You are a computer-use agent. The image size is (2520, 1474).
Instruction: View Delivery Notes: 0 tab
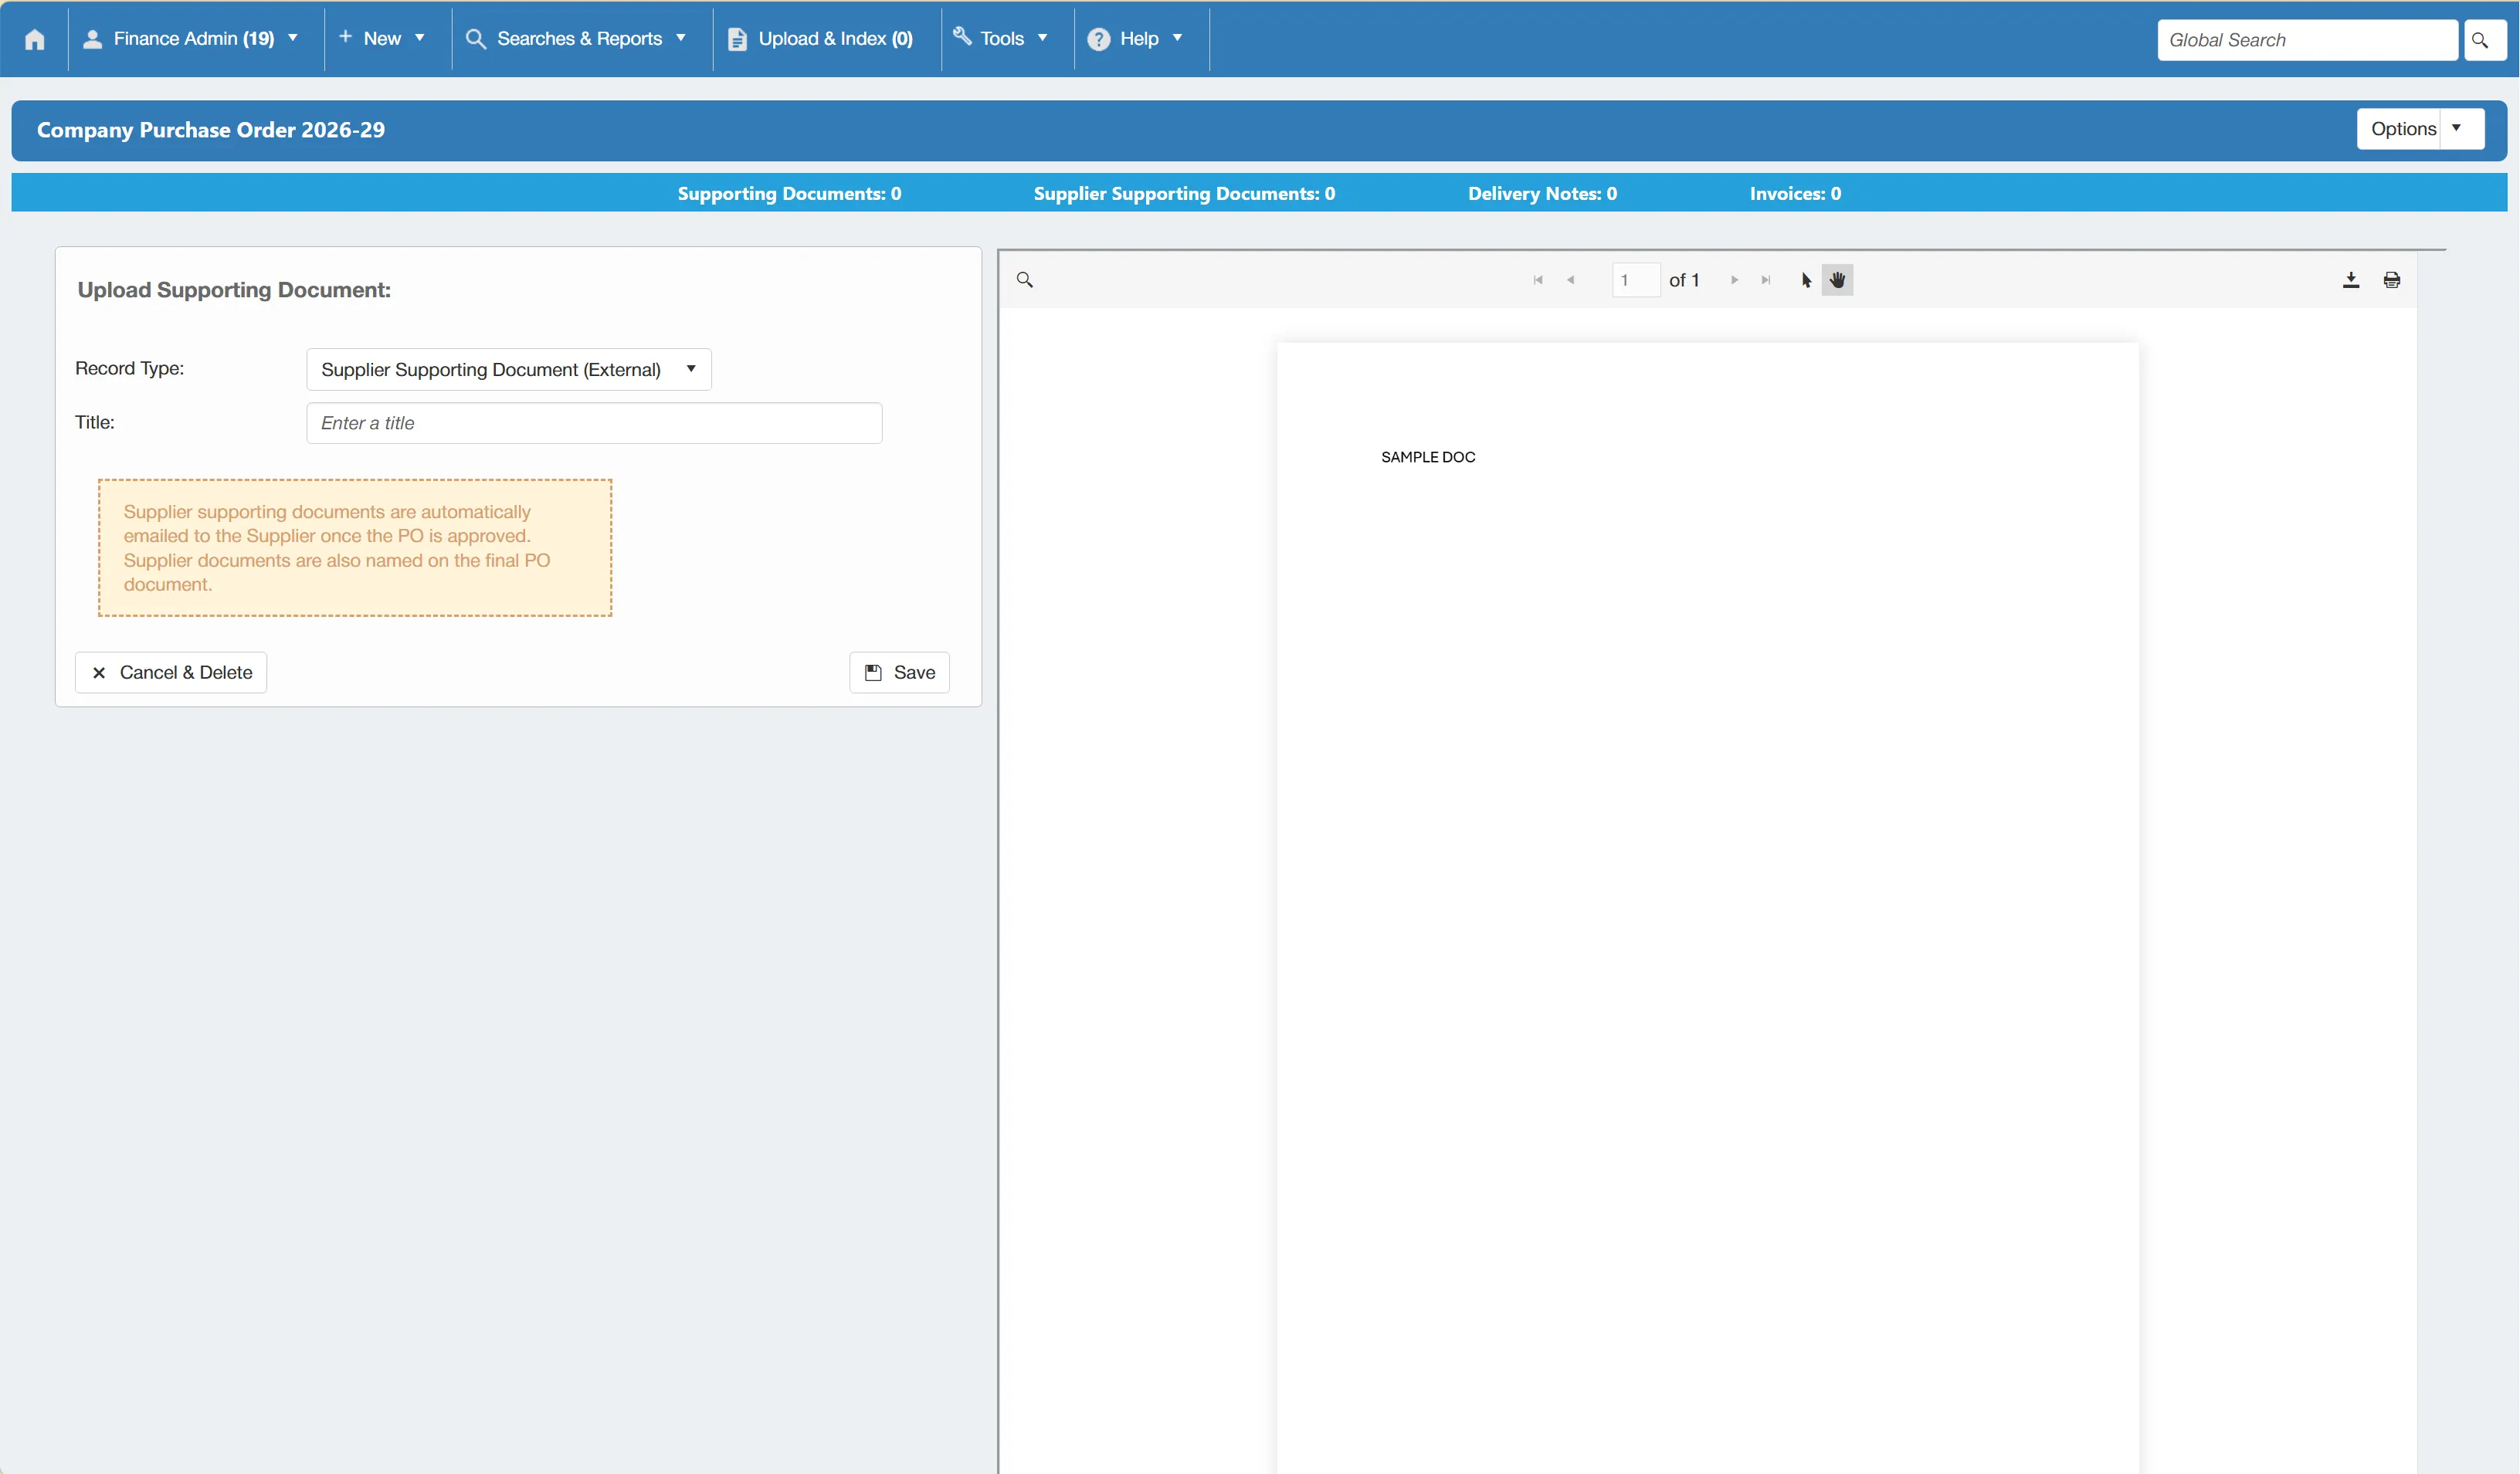click(x=1542, y=193)
